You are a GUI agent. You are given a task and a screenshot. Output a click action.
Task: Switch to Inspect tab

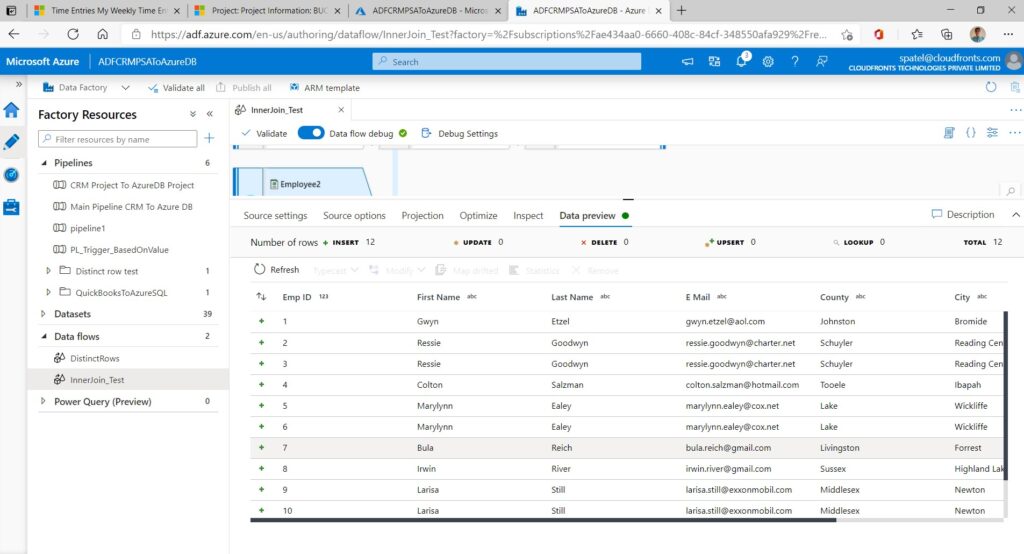click(528, 216)
